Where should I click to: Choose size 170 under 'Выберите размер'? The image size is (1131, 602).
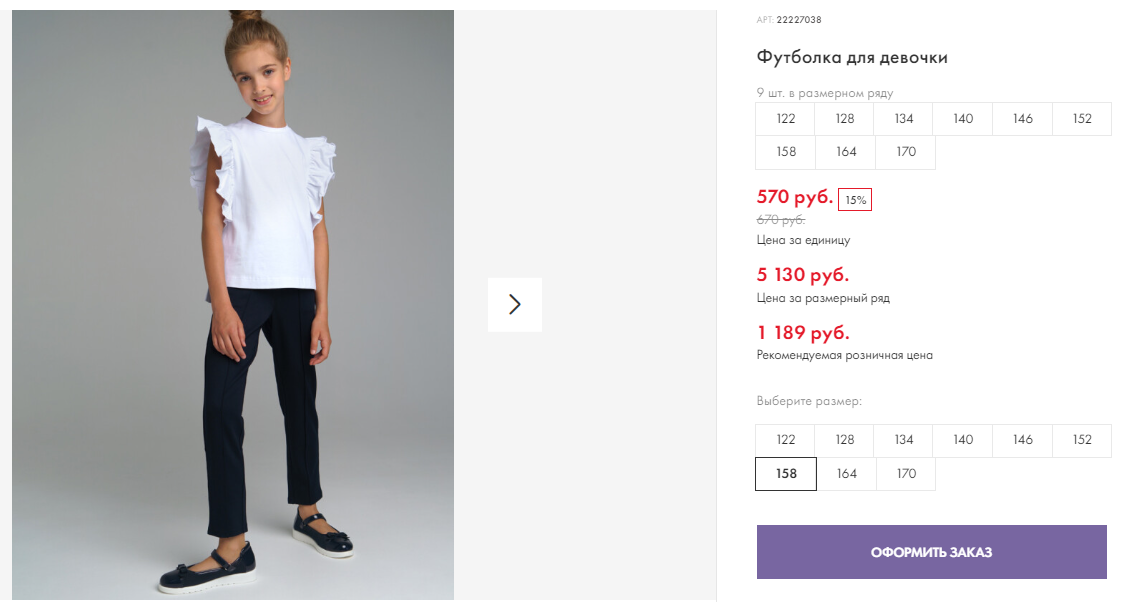pos(906,474)
